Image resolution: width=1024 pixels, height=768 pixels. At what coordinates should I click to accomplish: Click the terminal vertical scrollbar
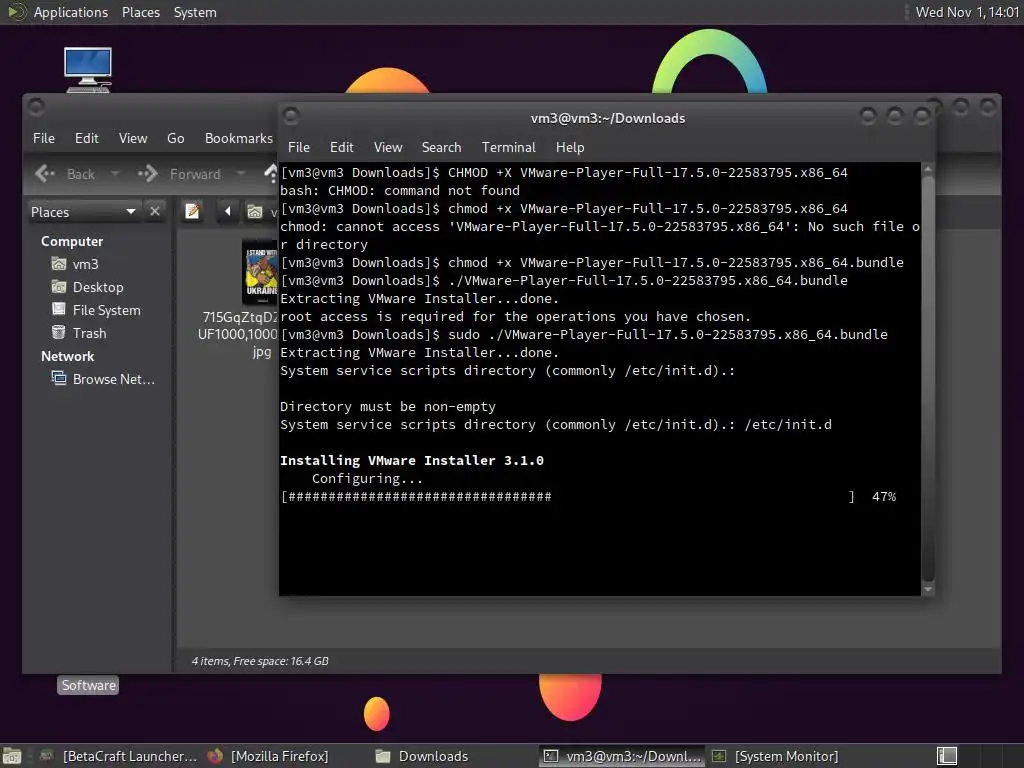928,379
